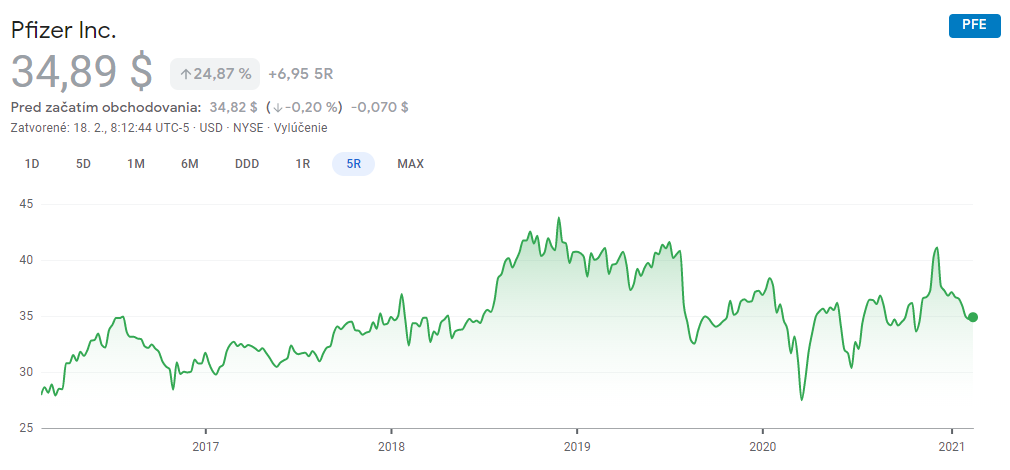This screenshot has width=1010, height=470.
Task: Click the Zatvorené timestamp text
Action: (100, 127)
